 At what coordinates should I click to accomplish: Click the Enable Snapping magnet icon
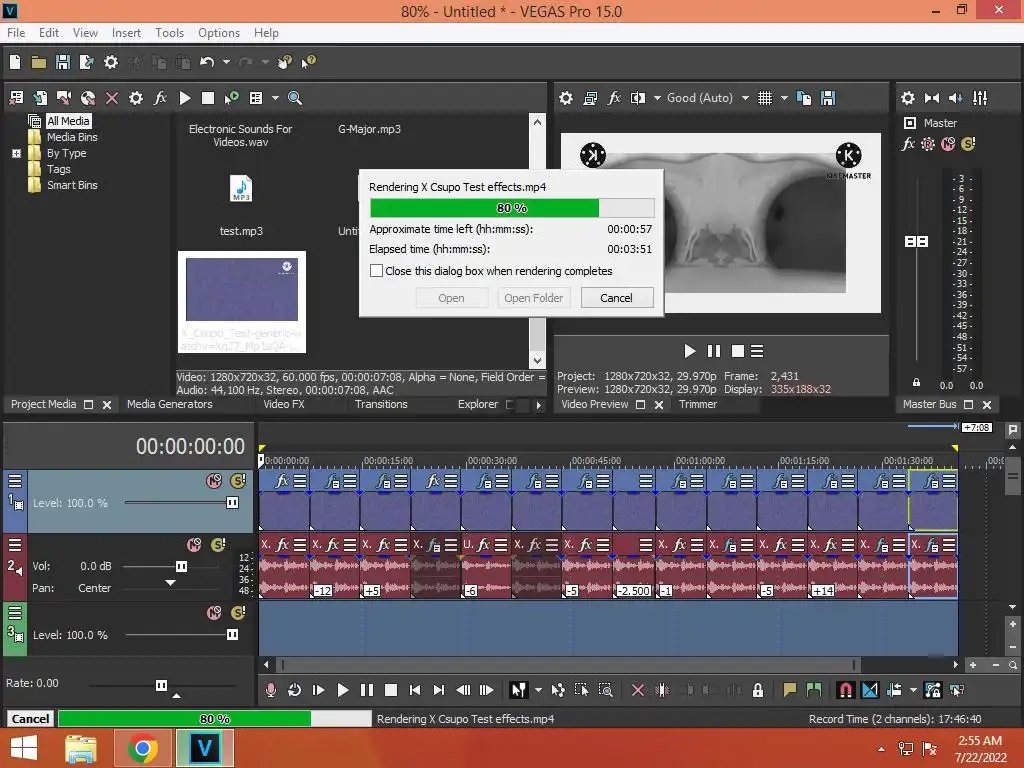(x=845, y=690)
